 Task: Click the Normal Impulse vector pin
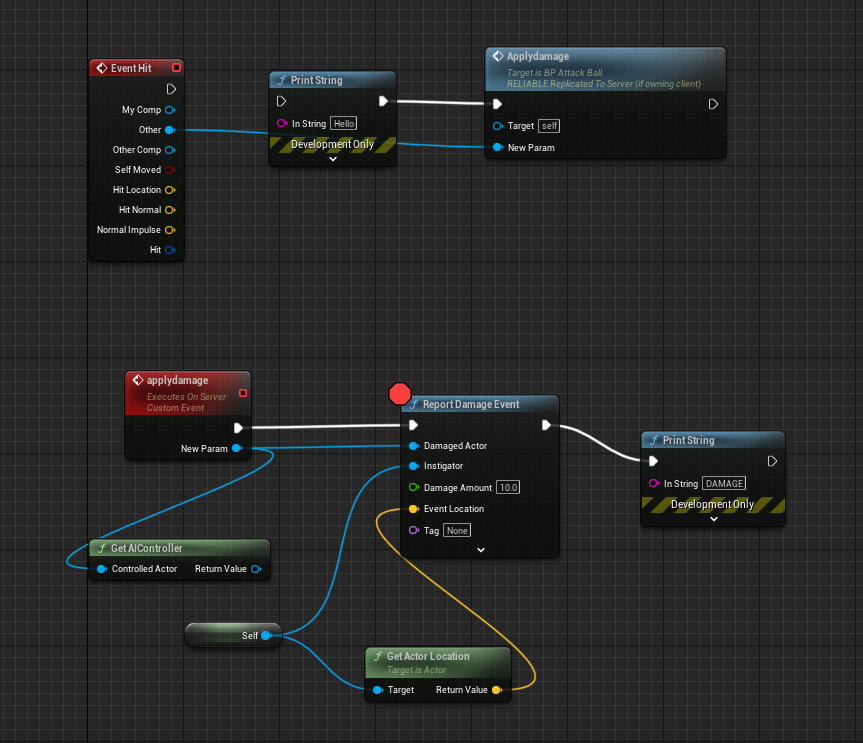(170, 230)
